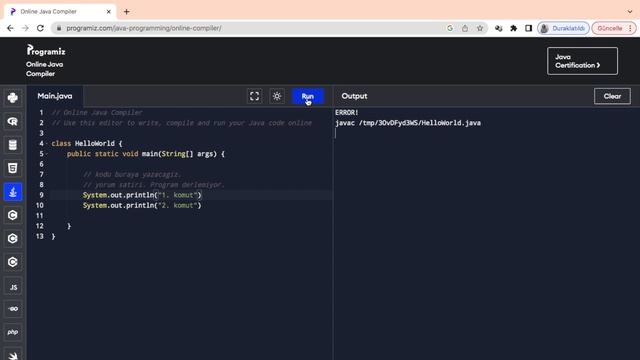Place cursor on 'class HelloWorld {' line
This screenshot has height=360, width=640.
pos(87,144)
